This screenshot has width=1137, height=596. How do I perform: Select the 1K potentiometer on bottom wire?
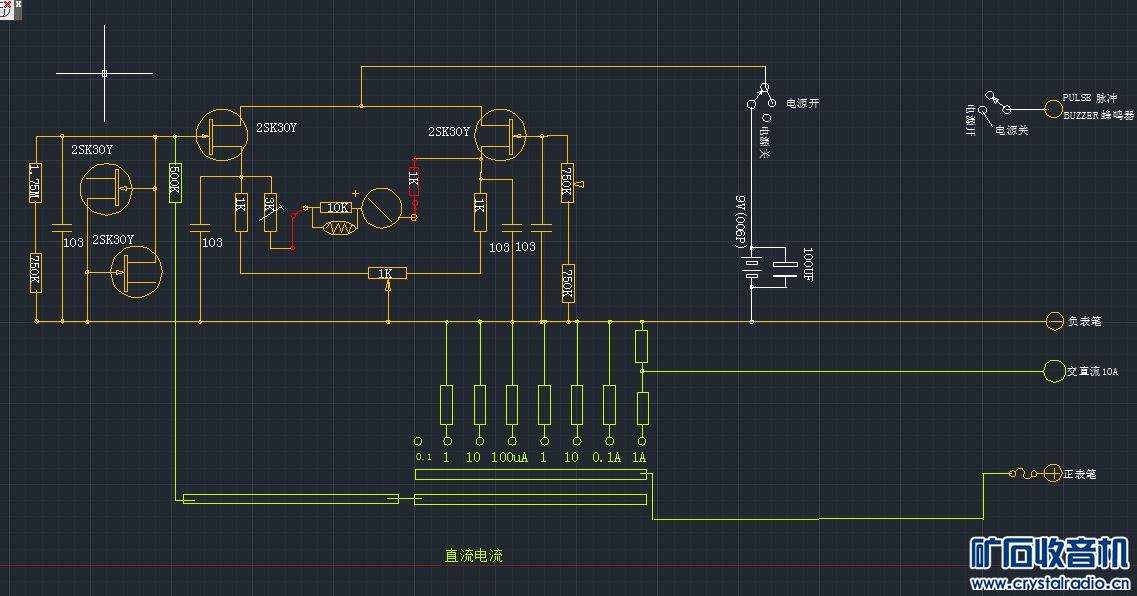coord(387,274)
